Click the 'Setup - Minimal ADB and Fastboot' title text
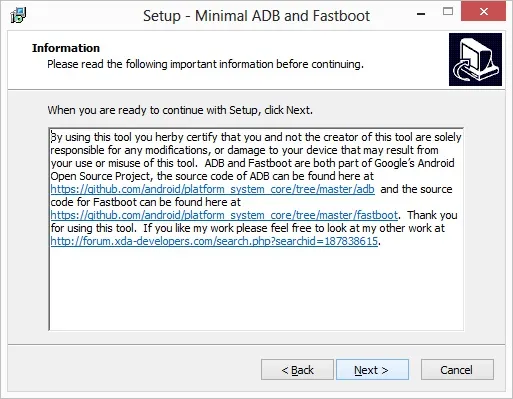The height and width of the screenshot is (399, 513). [x=256, y=16]
